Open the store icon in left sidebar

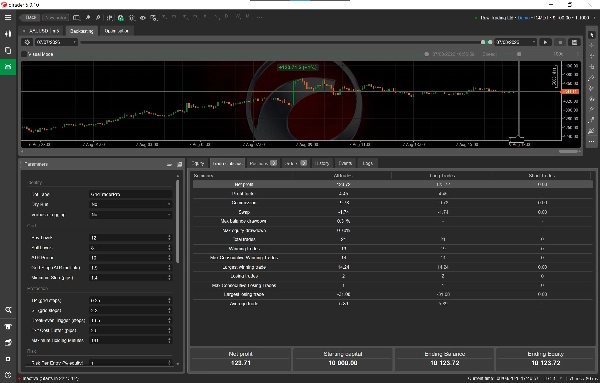click(x=8, y=326)
